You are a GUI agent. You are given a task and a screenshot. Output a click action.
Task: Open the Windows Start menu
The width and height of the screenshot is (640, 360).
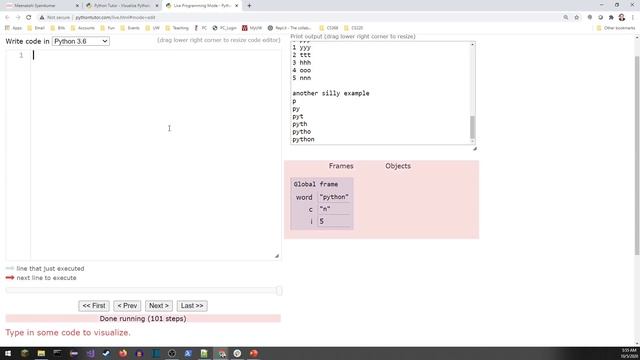(8, 353)
